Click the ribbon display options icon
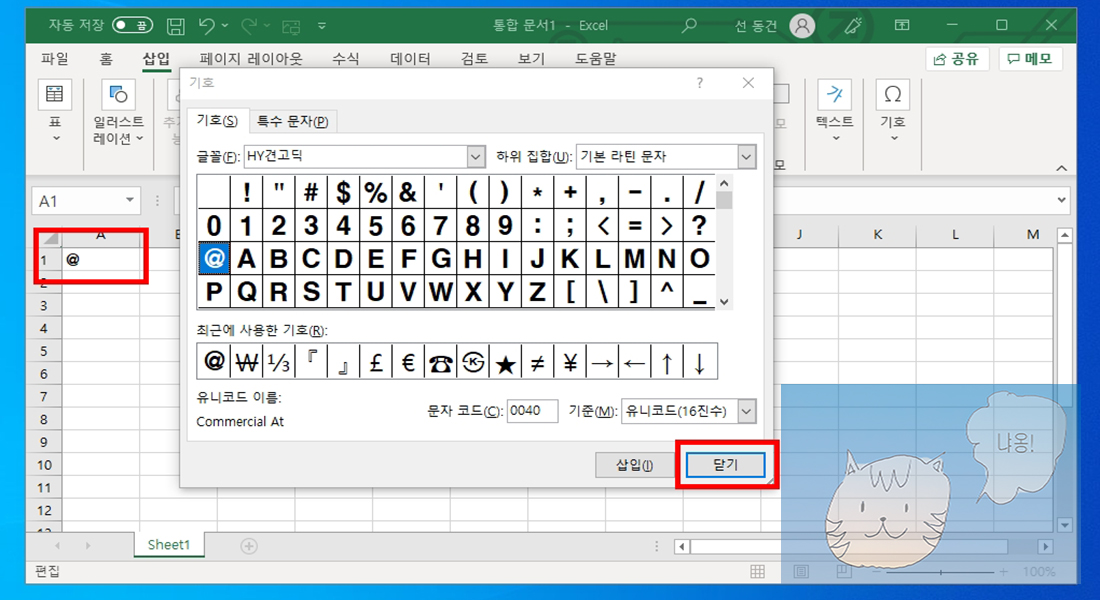 (902, 25)
